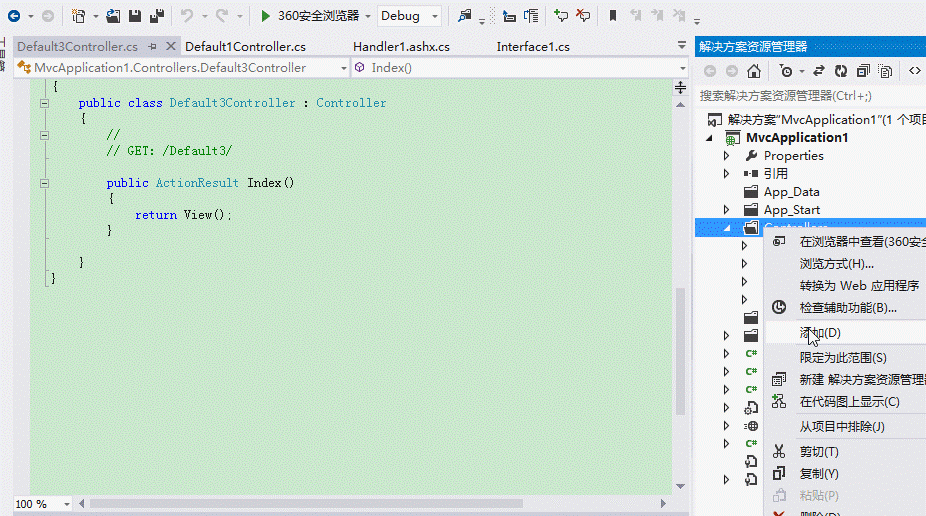Click the Show All Files icon

click(885, 71)
